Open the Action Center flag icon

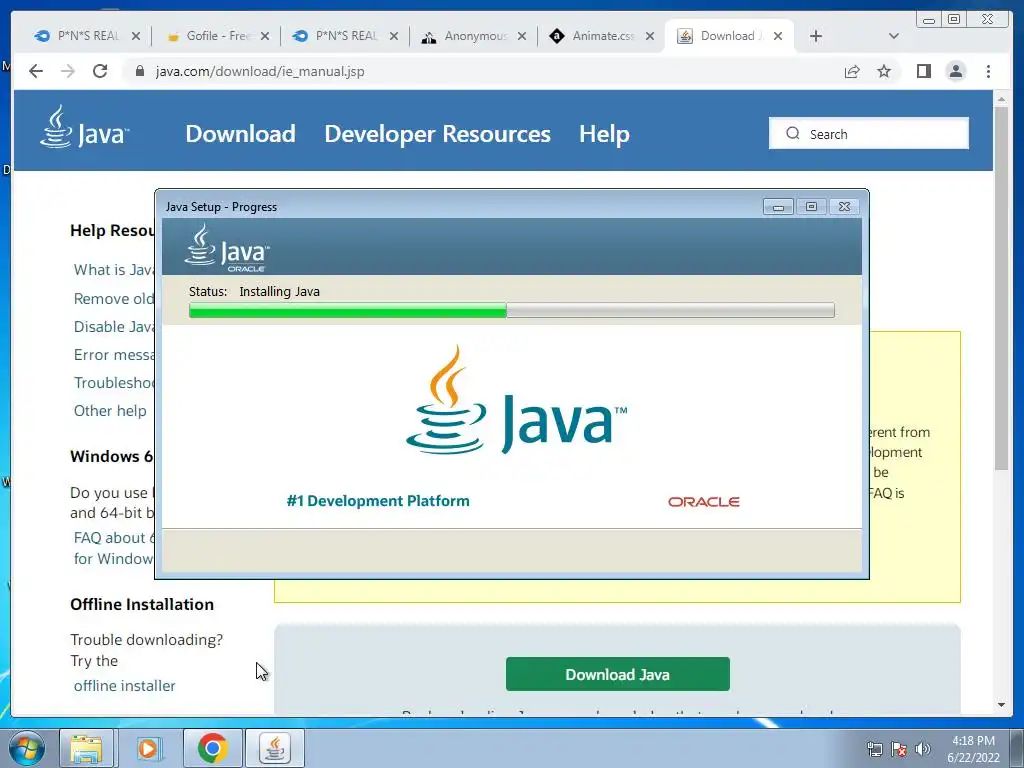pos(899,749)
